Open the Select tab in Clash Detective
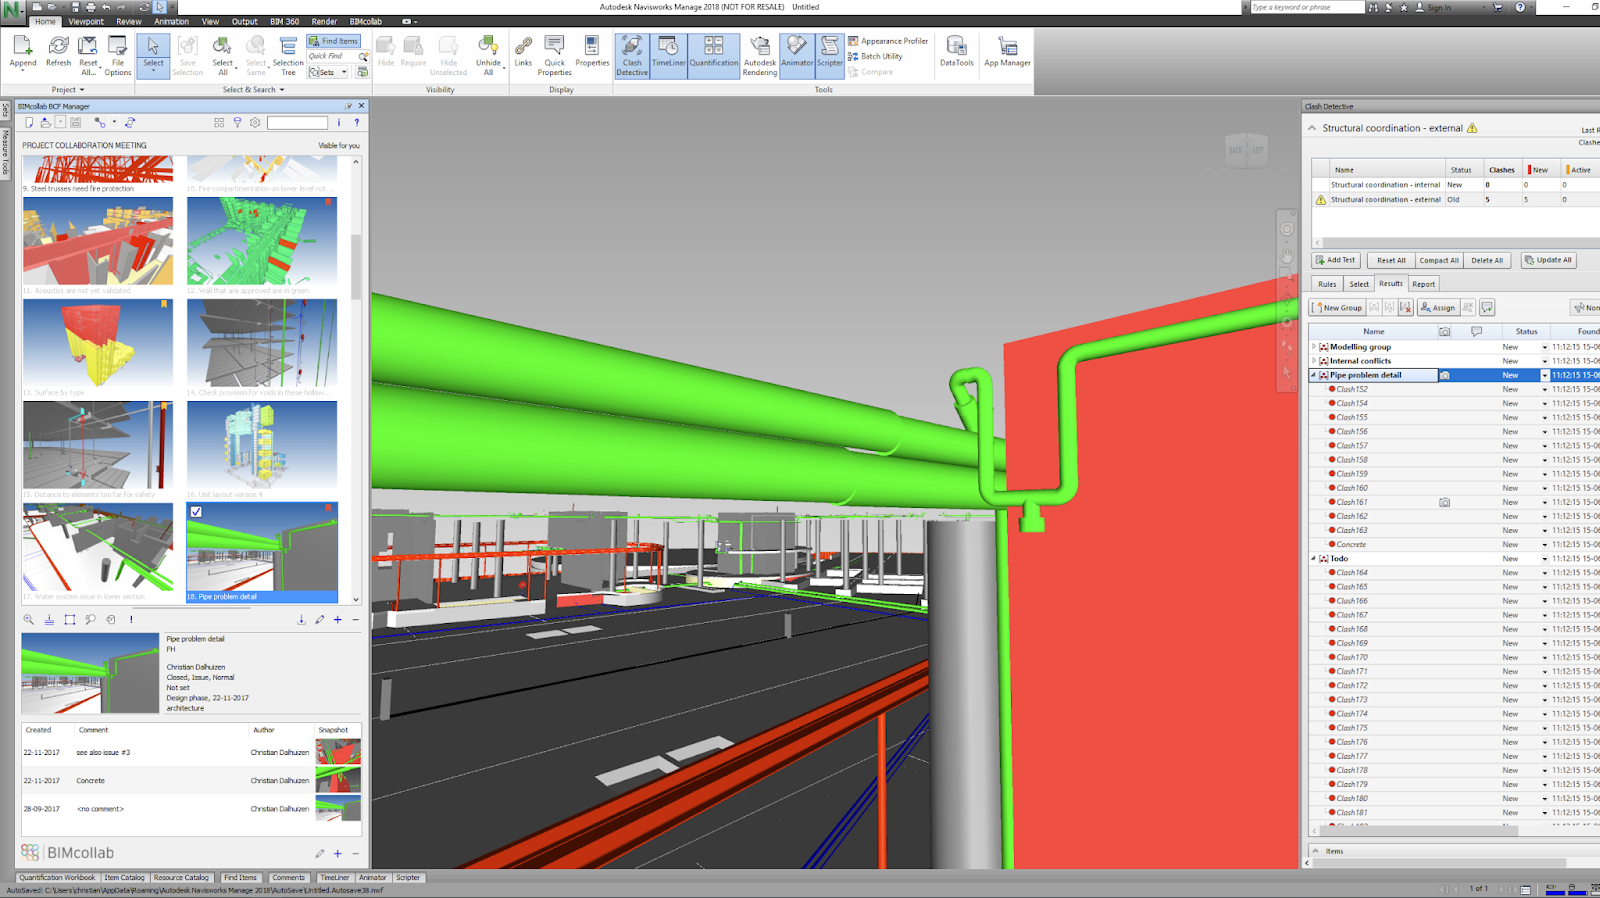The image size is (1600, 898). (1359, 284)
